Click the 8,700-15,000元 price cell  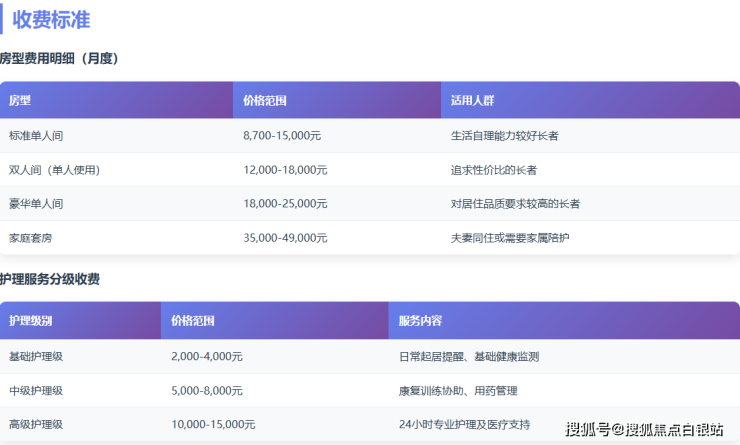[282, 135]
